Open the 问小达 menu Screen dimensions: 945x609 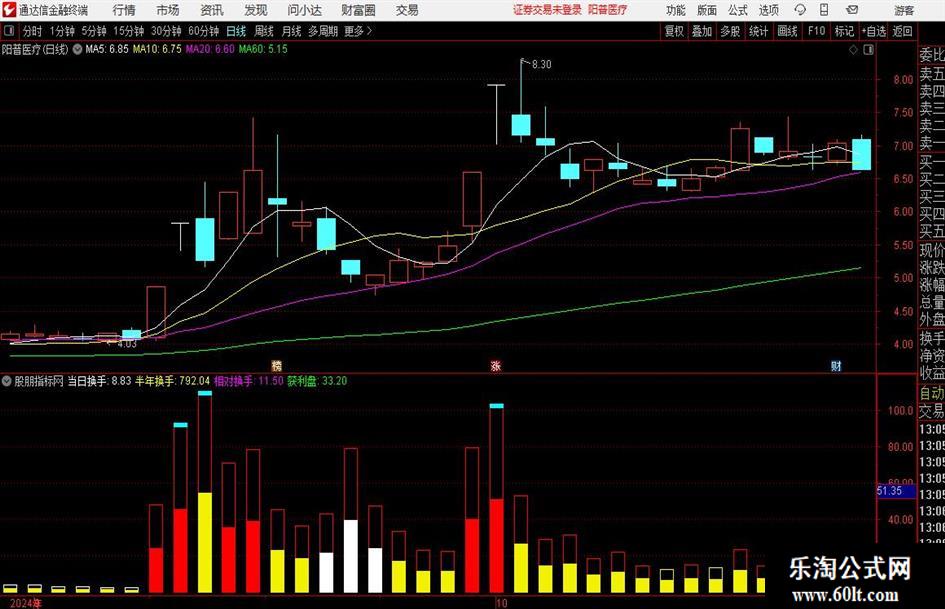coord(304,10)
